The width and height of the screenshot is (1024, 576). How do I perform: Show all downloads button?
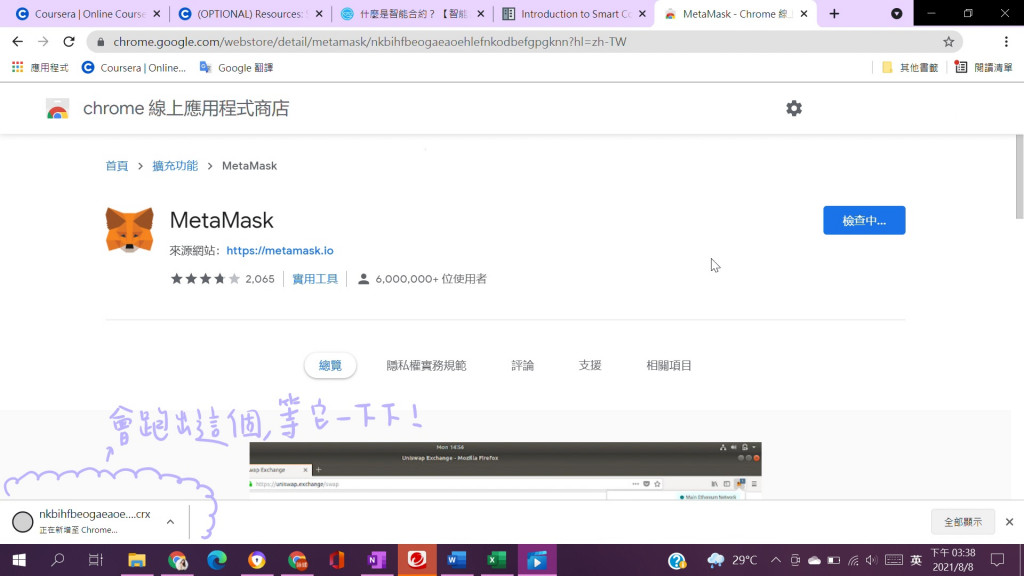[x=963, y=522]
